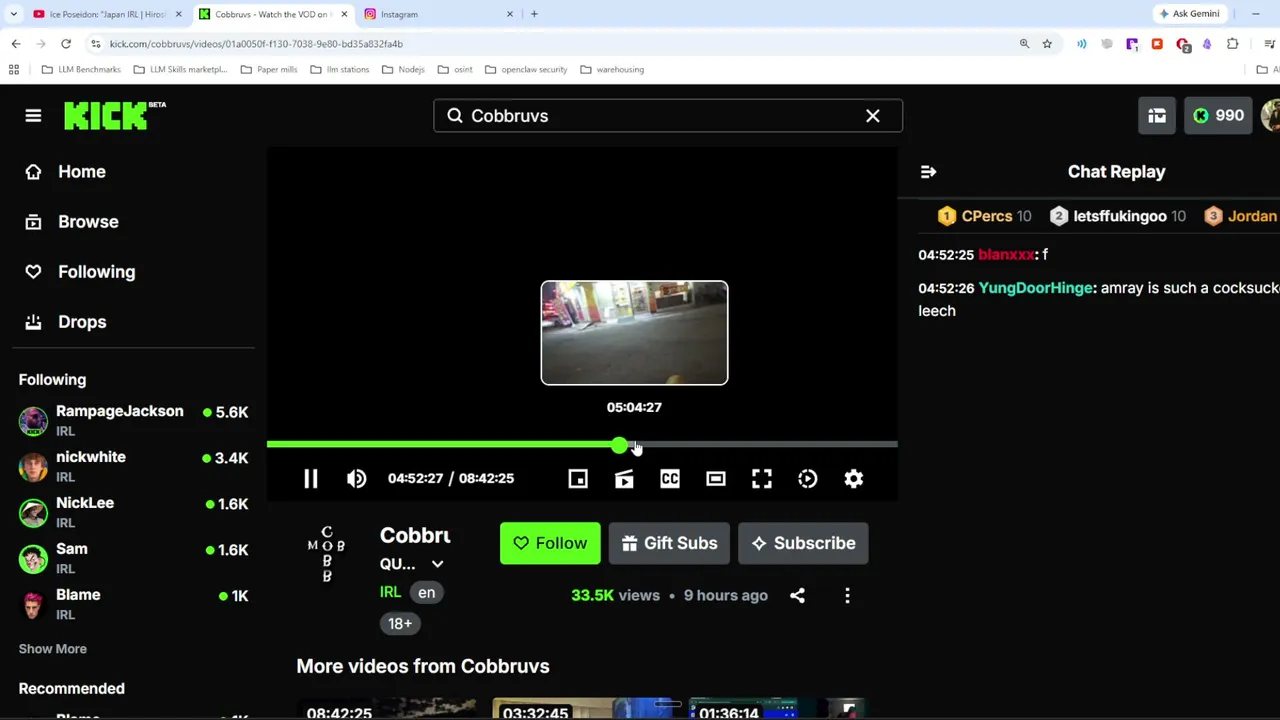Click the Cobbruvs search field
This screenshot has width=1280, height=720.
tap(668, 116)
